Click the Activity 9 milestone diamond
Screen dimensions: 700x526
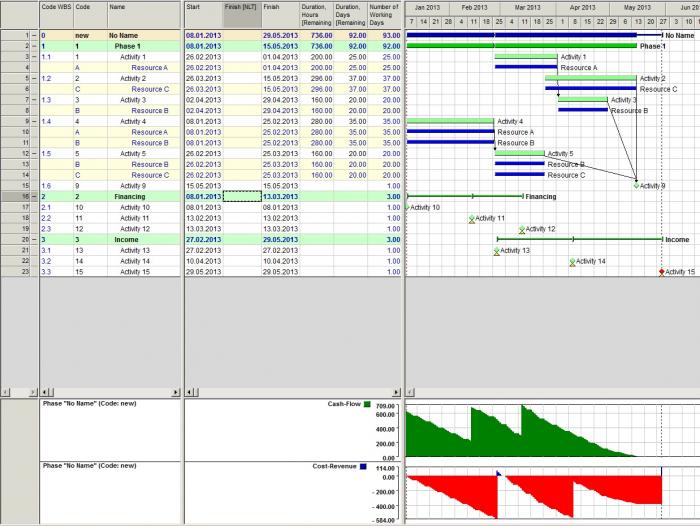[637, 186]
